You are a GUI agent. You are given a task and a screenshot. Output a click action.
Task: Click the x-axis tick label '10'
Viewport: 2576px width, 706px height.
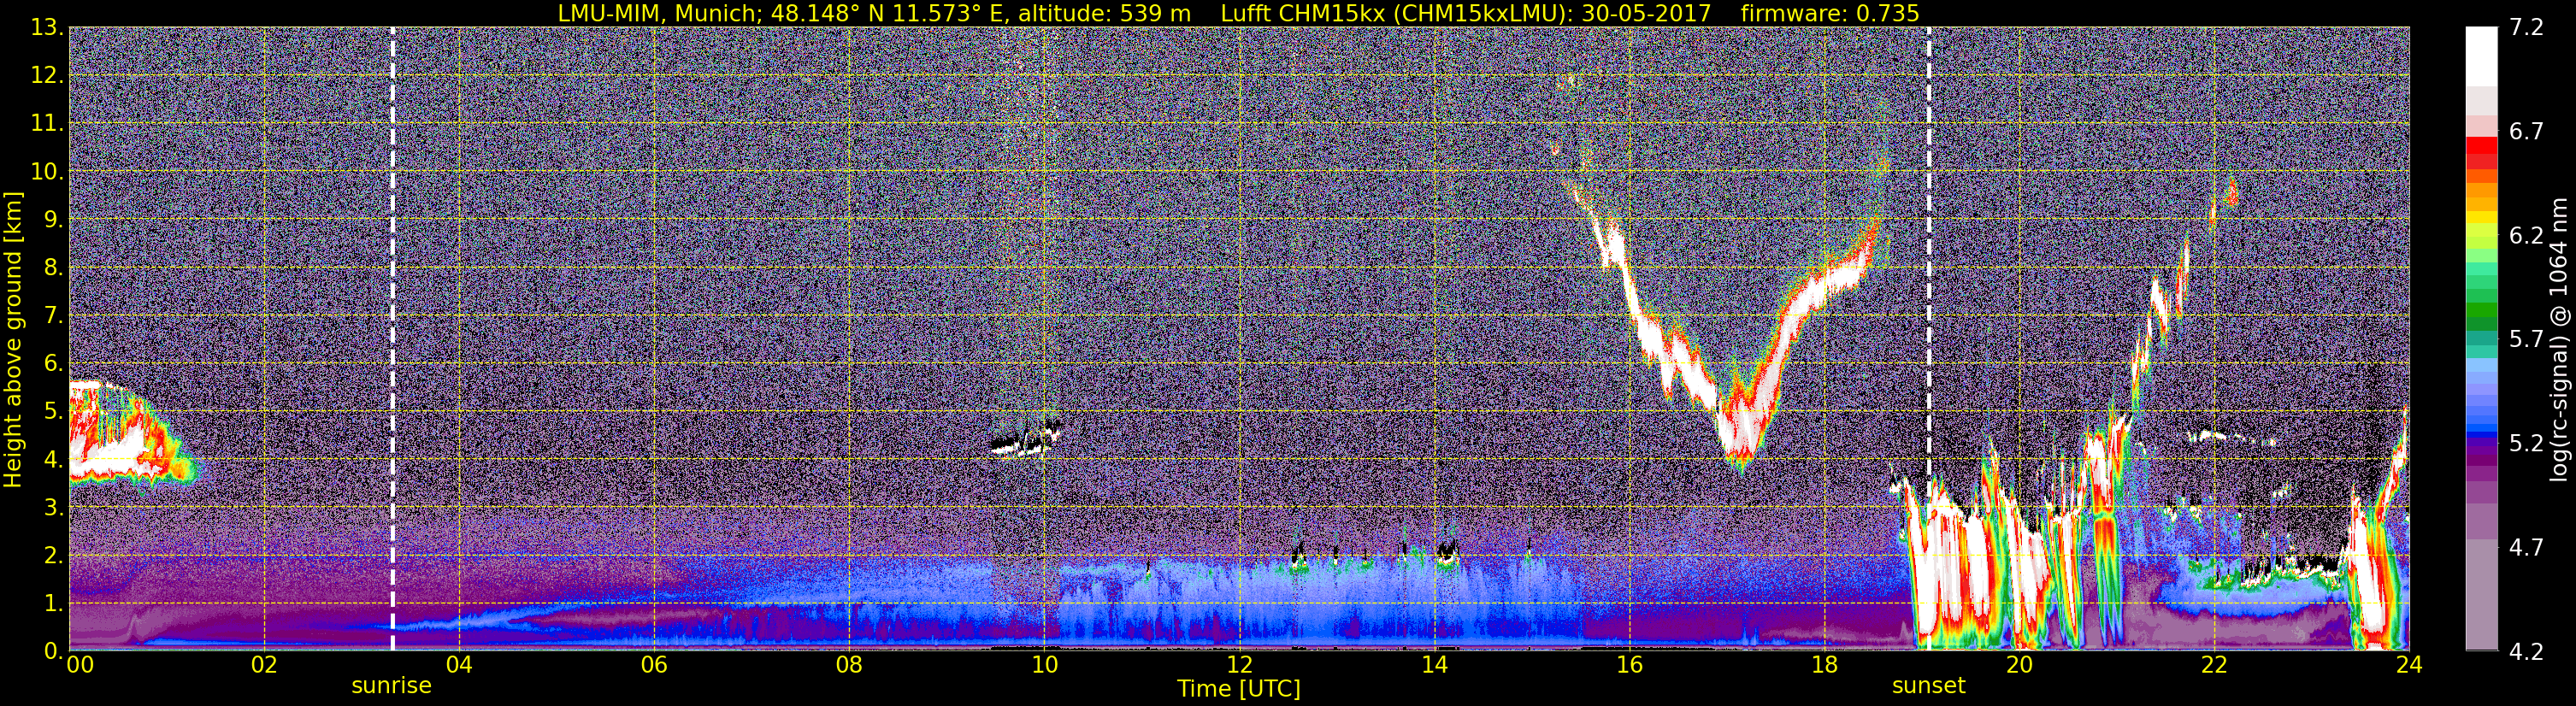pos(1044,665)
